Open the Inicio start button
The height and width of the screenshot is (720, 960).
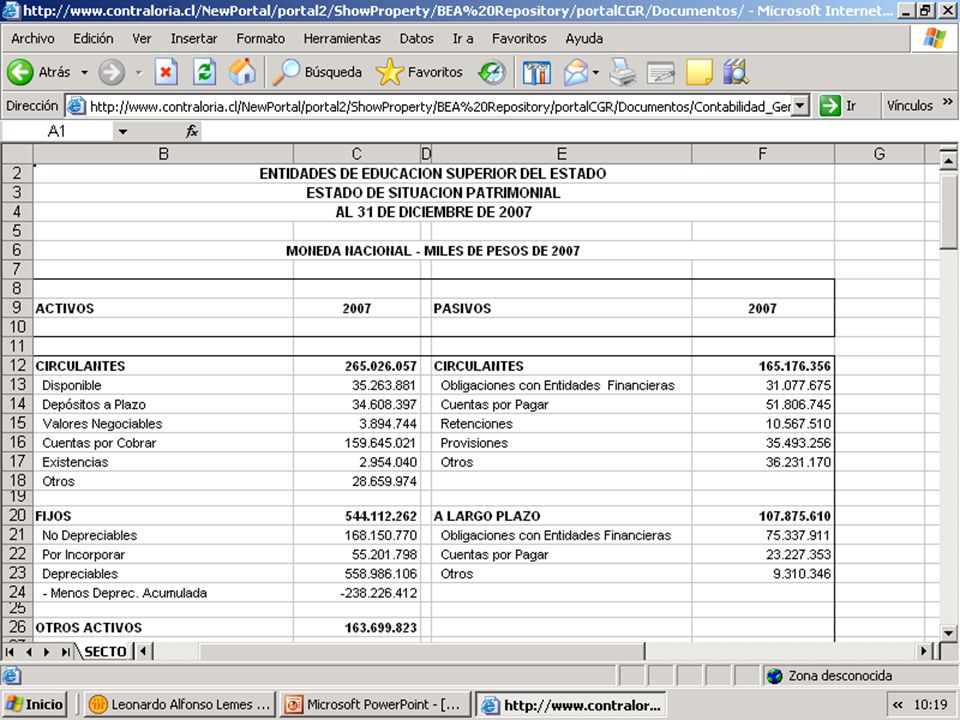[35, 705]
